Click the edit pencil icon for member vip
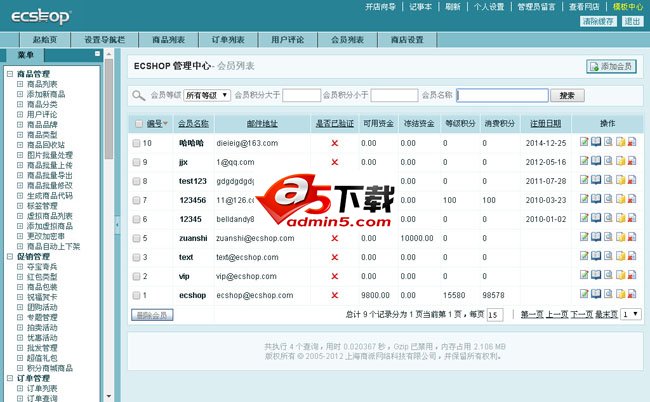 (x=584, y=275)
